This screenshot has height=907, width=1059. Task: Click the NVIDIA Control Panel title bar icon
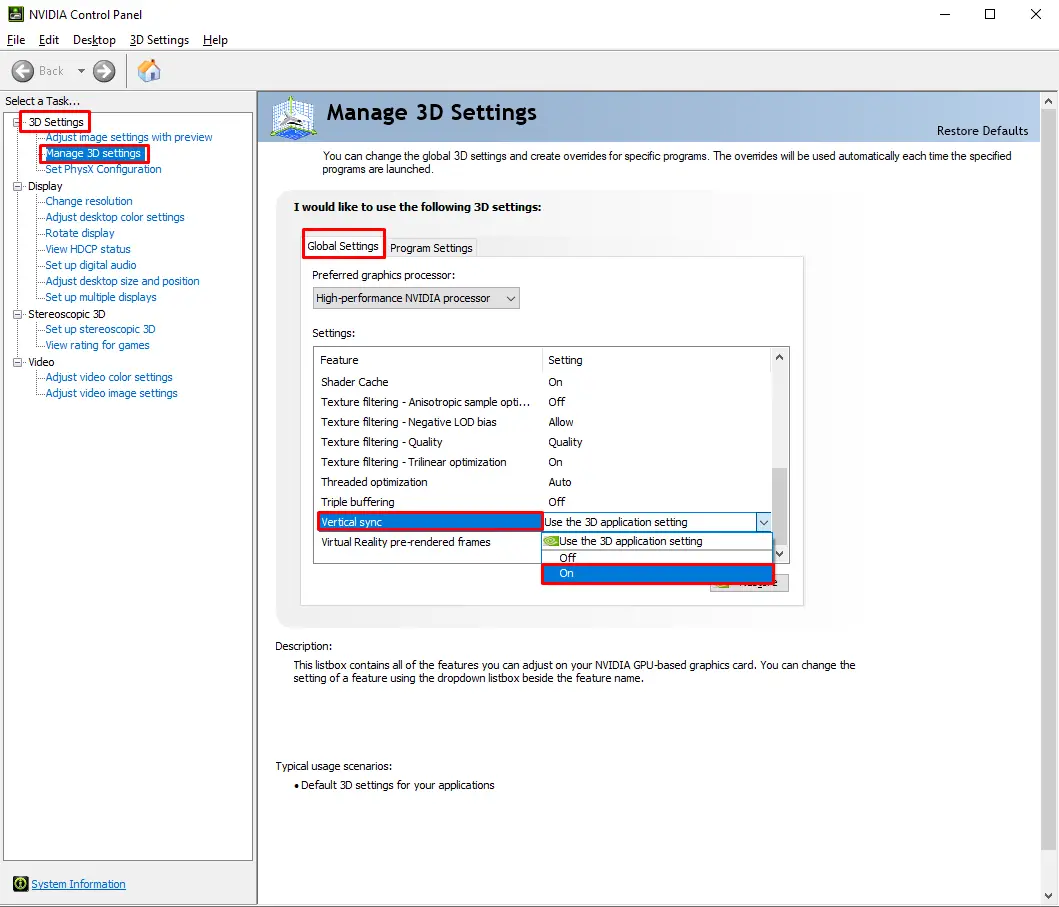(x=14, y=13)
